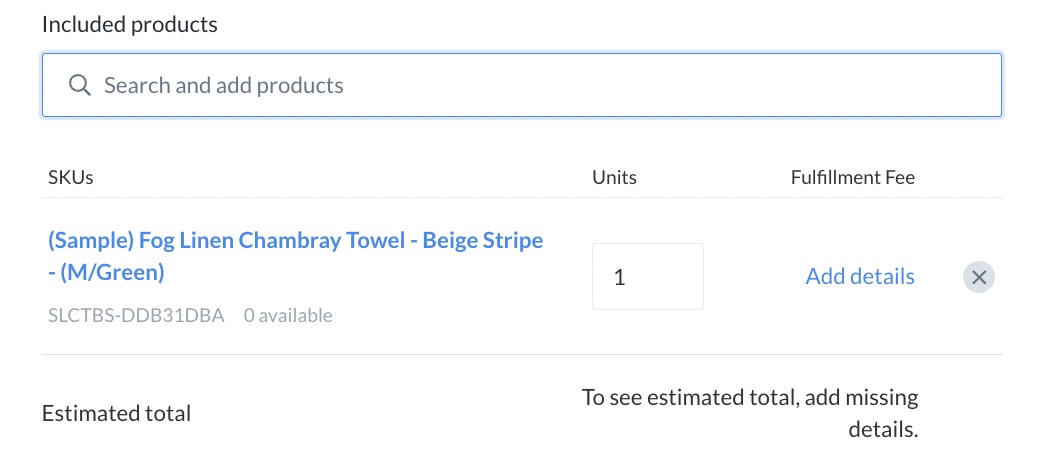Focus the Search and add products field
This screenshot has width=1042, height=474.
pyautogui.click(x=522, y=85)
